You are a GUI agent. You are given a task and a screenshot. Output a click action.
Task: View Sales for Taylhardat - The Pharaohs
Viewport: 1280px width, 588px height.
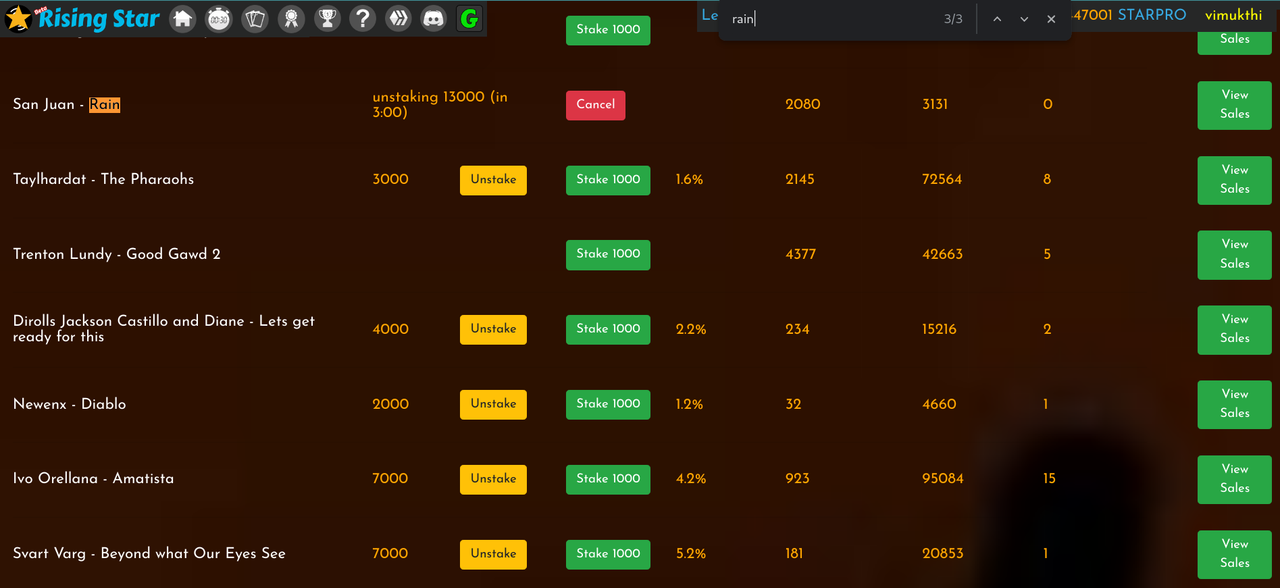[x=1235, y=180]
